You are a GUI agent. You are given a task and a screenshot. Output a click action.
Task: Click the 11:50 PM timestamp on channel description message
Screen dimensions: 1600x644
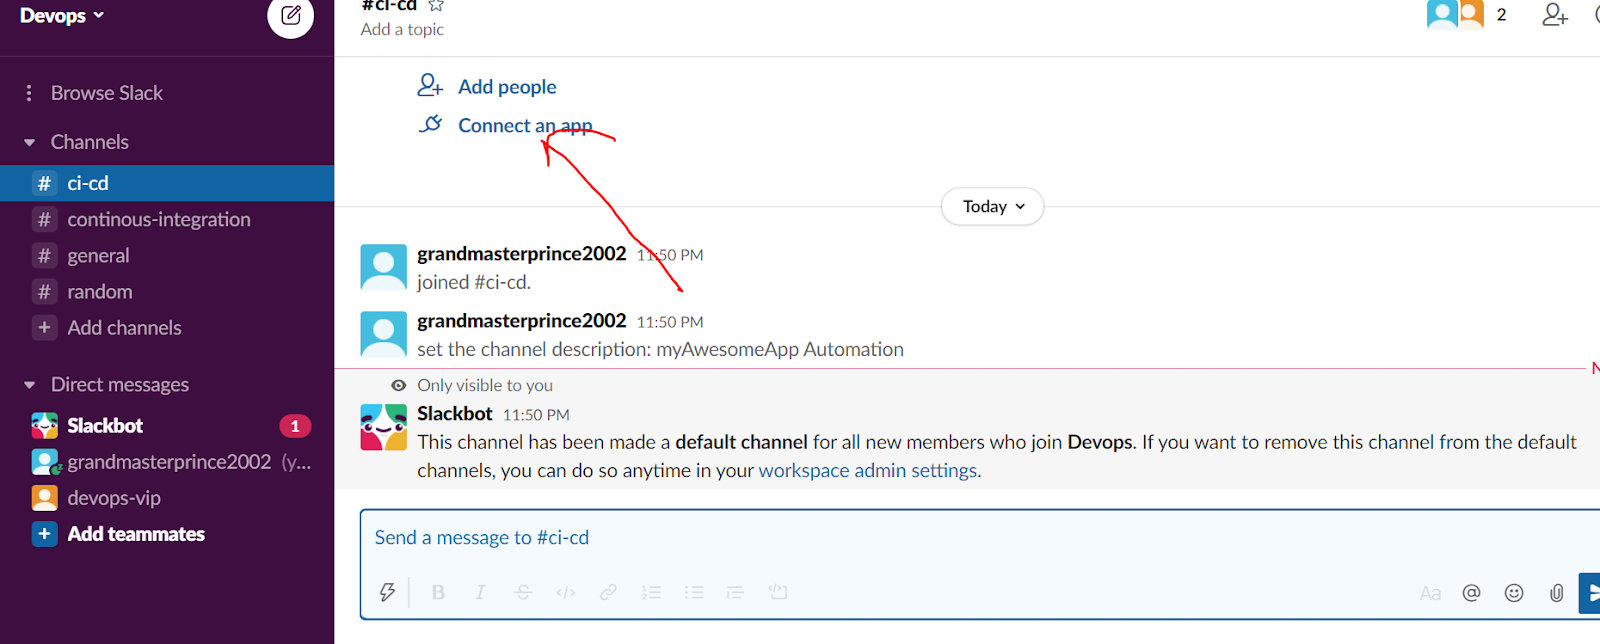click(x=670, y=322)
